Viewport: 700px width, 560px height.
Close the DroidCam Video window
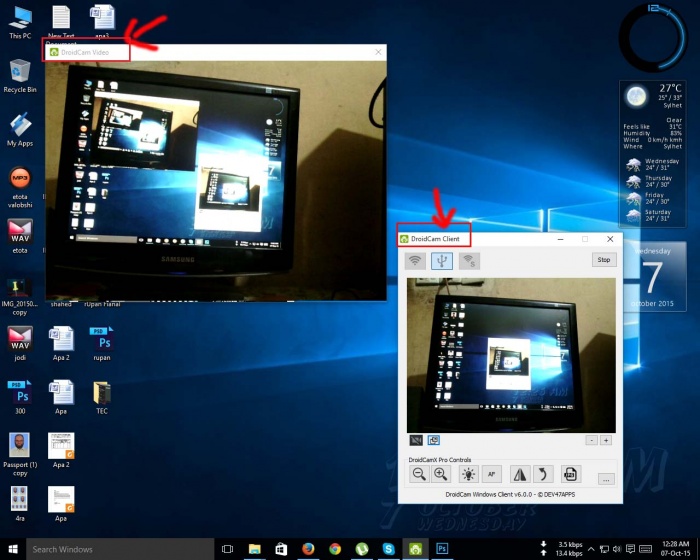pyautogui.click(x=378, y=52)
